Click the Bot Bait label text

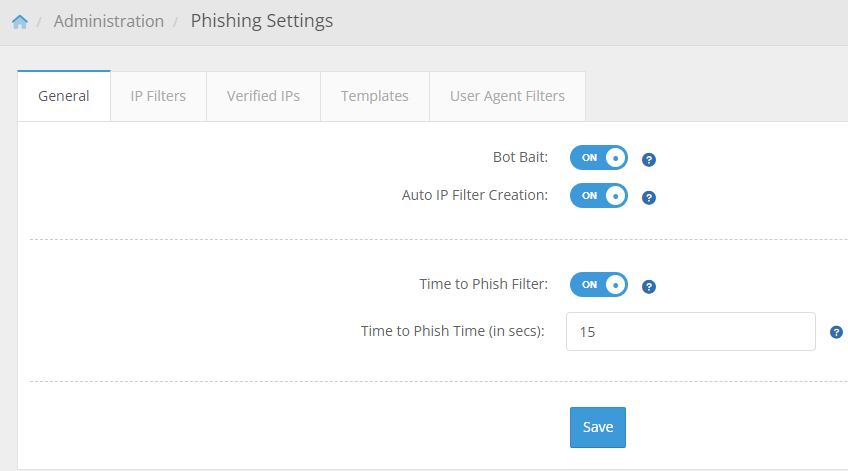click(520, 157)
